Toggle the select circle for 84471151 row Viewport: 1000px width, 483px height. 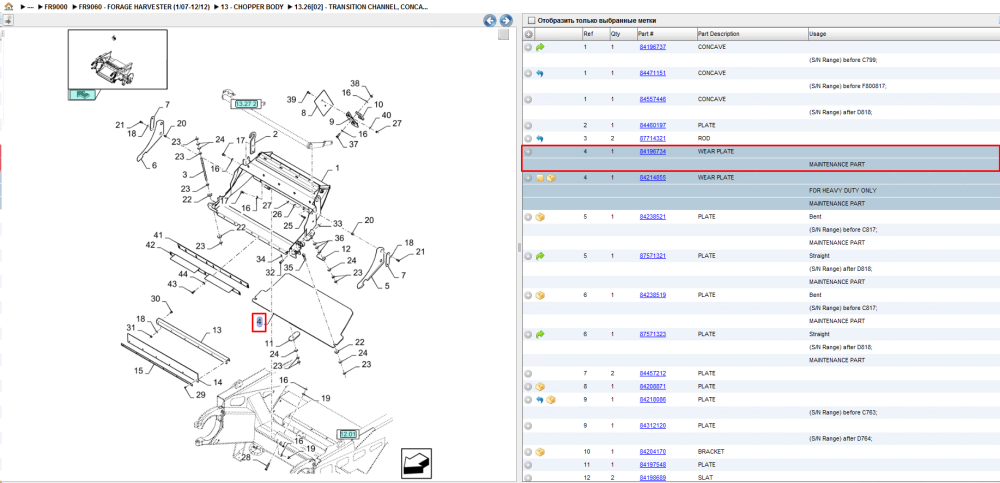click(x=529, y=73)
